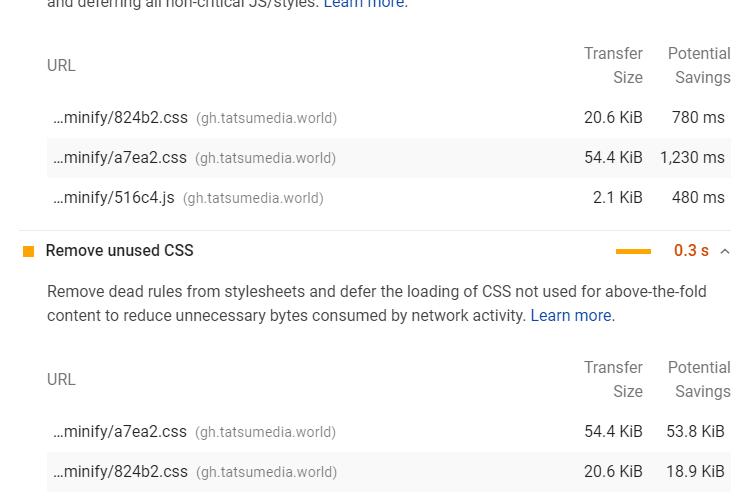Viewport: 750px width, 500px height.
Task: Select the 2.1 KiB transfer size value
Action: (x=617, y=198)
